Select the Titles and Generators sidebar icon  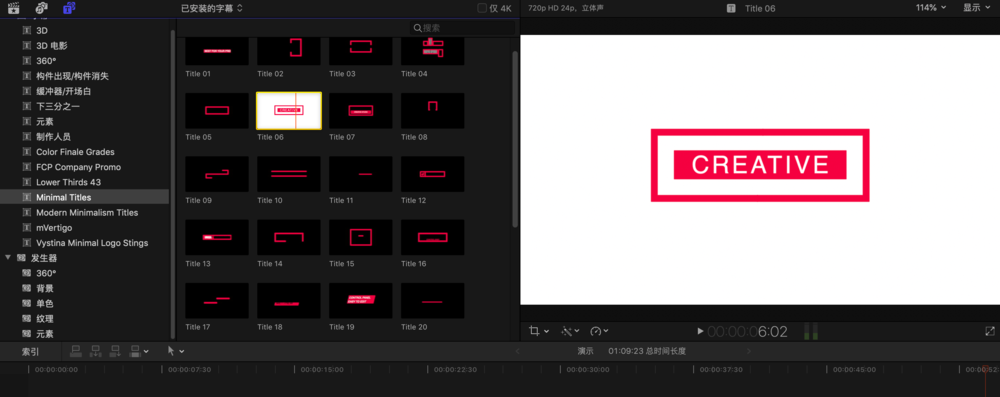coord(70,8)
